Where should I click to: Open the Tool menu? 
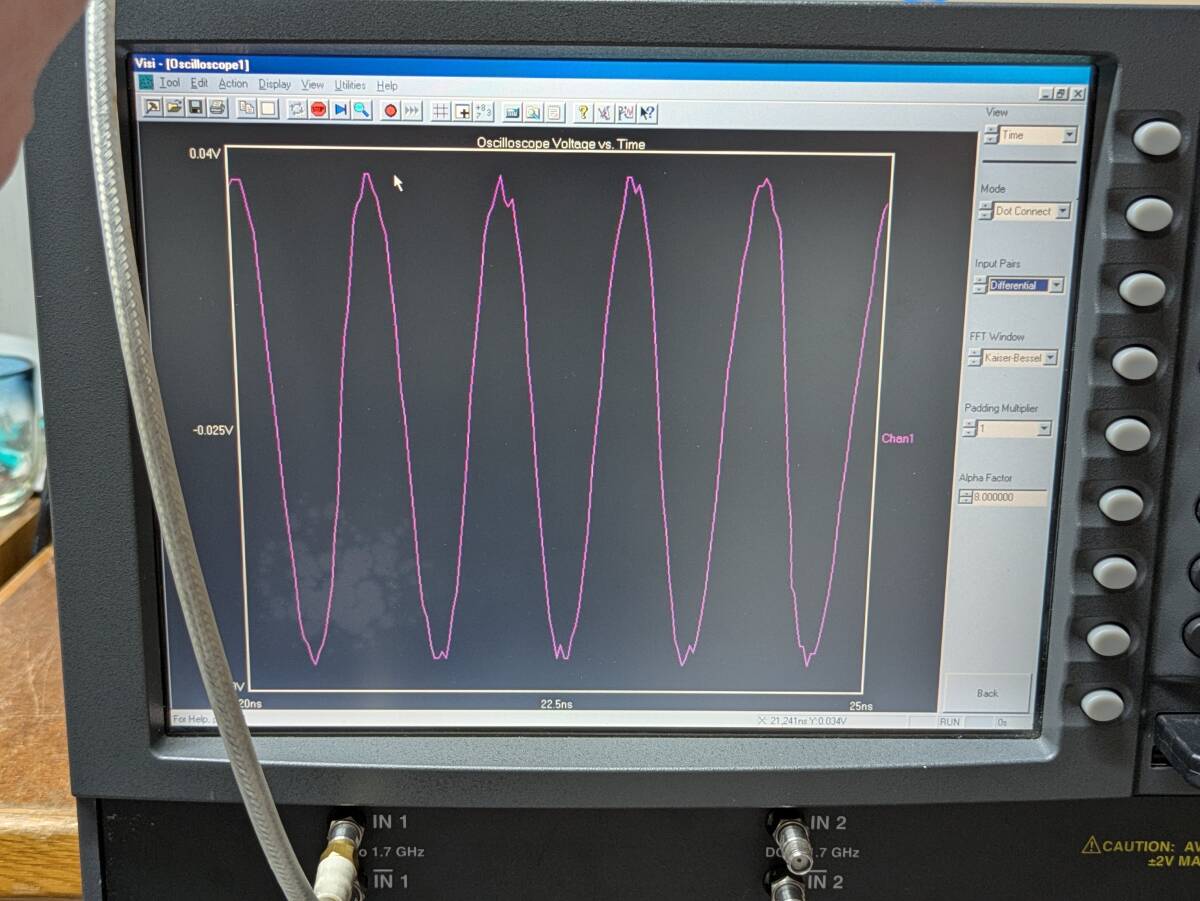pyautogui.click(x=170, y=84)
